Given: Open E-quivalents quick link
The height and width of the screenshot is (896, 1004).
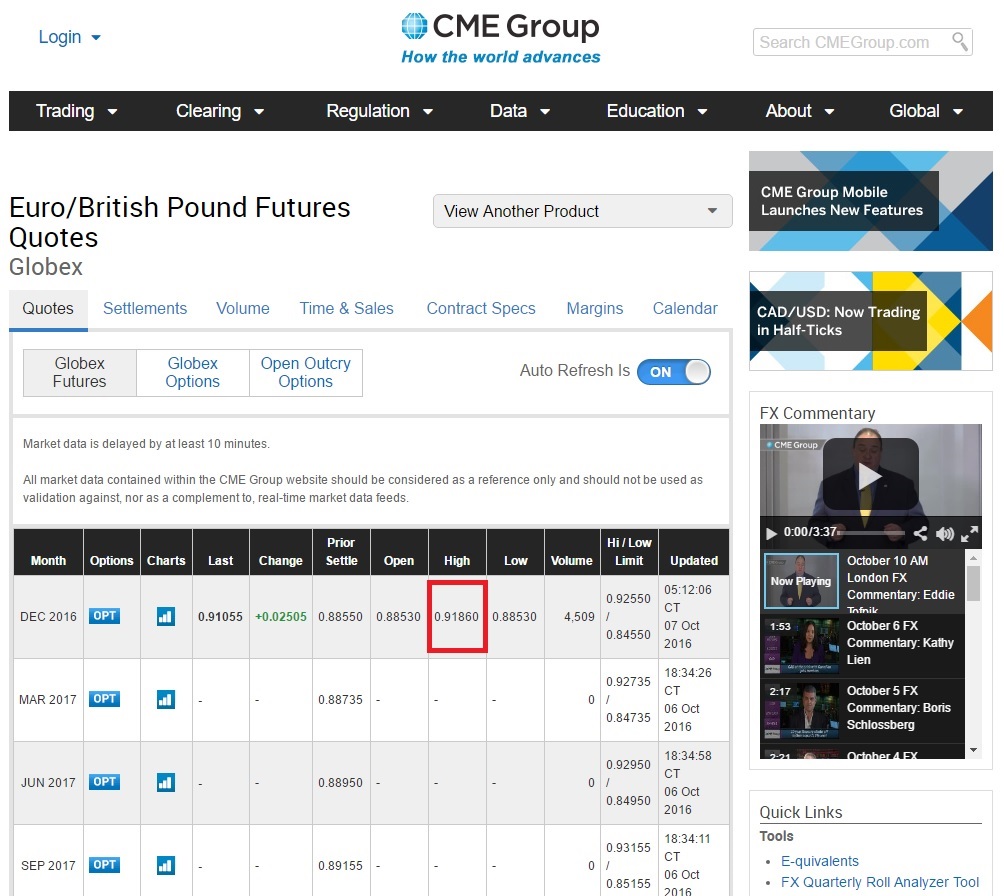Looking at the screenshot, I should pos(820,861).
